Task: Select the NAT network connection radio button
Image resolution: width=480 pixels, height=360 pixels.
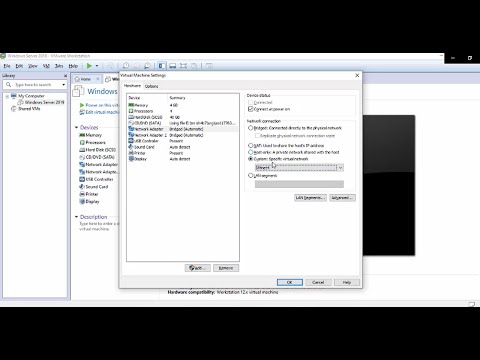Action: 251,145
